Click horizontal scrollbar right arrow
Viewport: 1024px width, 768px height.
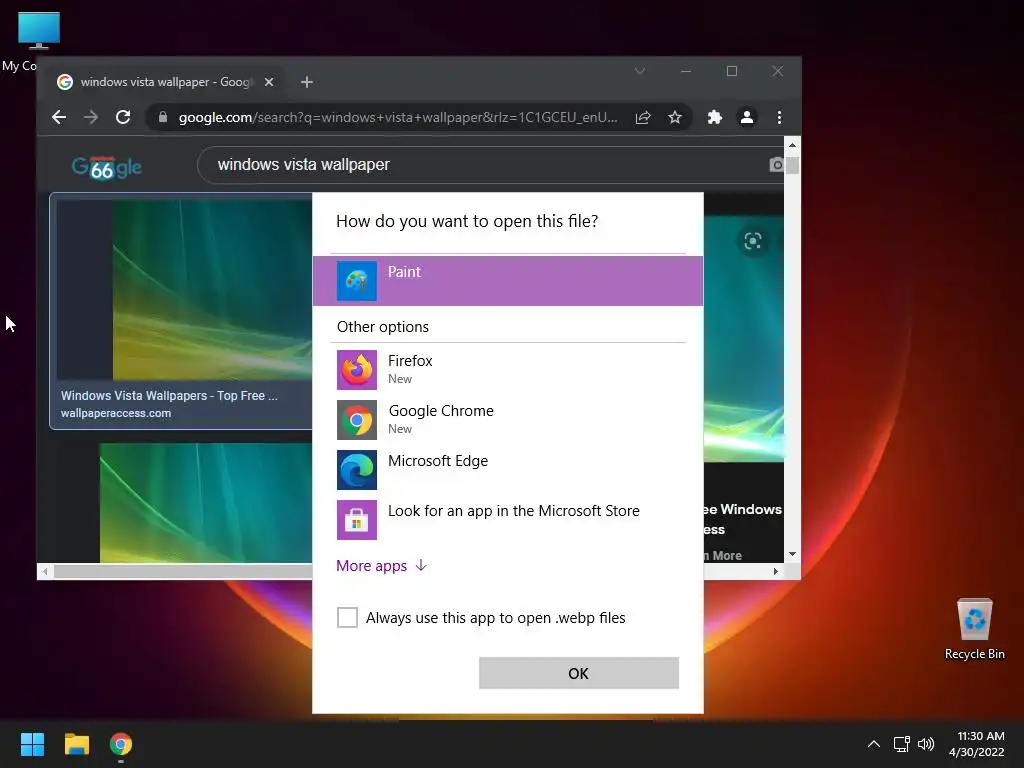[x=776, y=571]
